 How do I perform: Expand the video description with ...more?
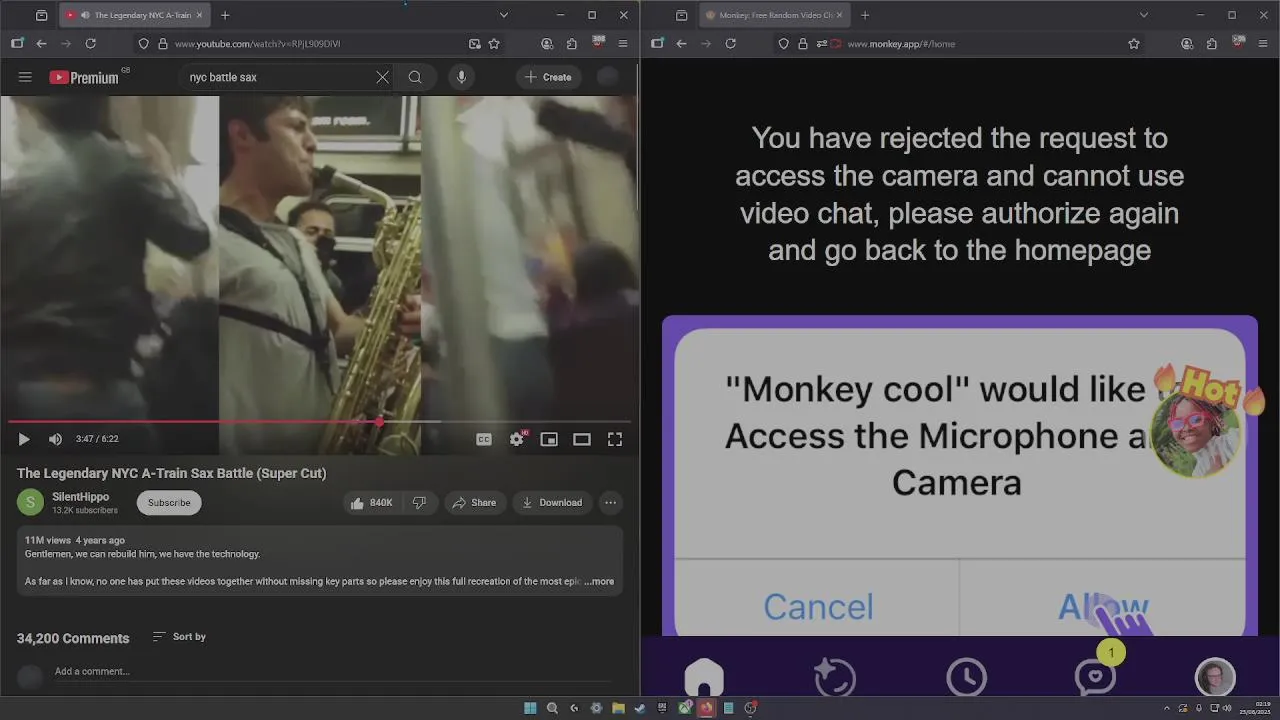point(600,581)
